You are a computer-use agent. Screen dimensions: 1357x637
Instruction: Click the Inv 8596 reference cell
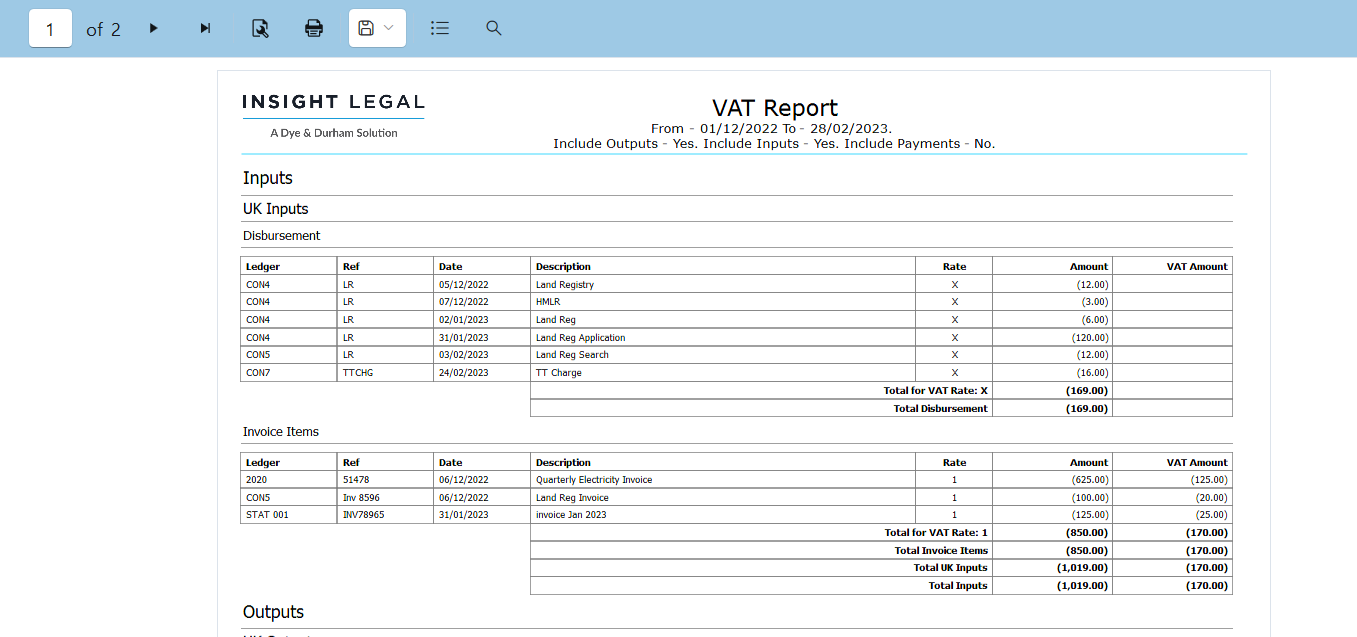(386, 497)
